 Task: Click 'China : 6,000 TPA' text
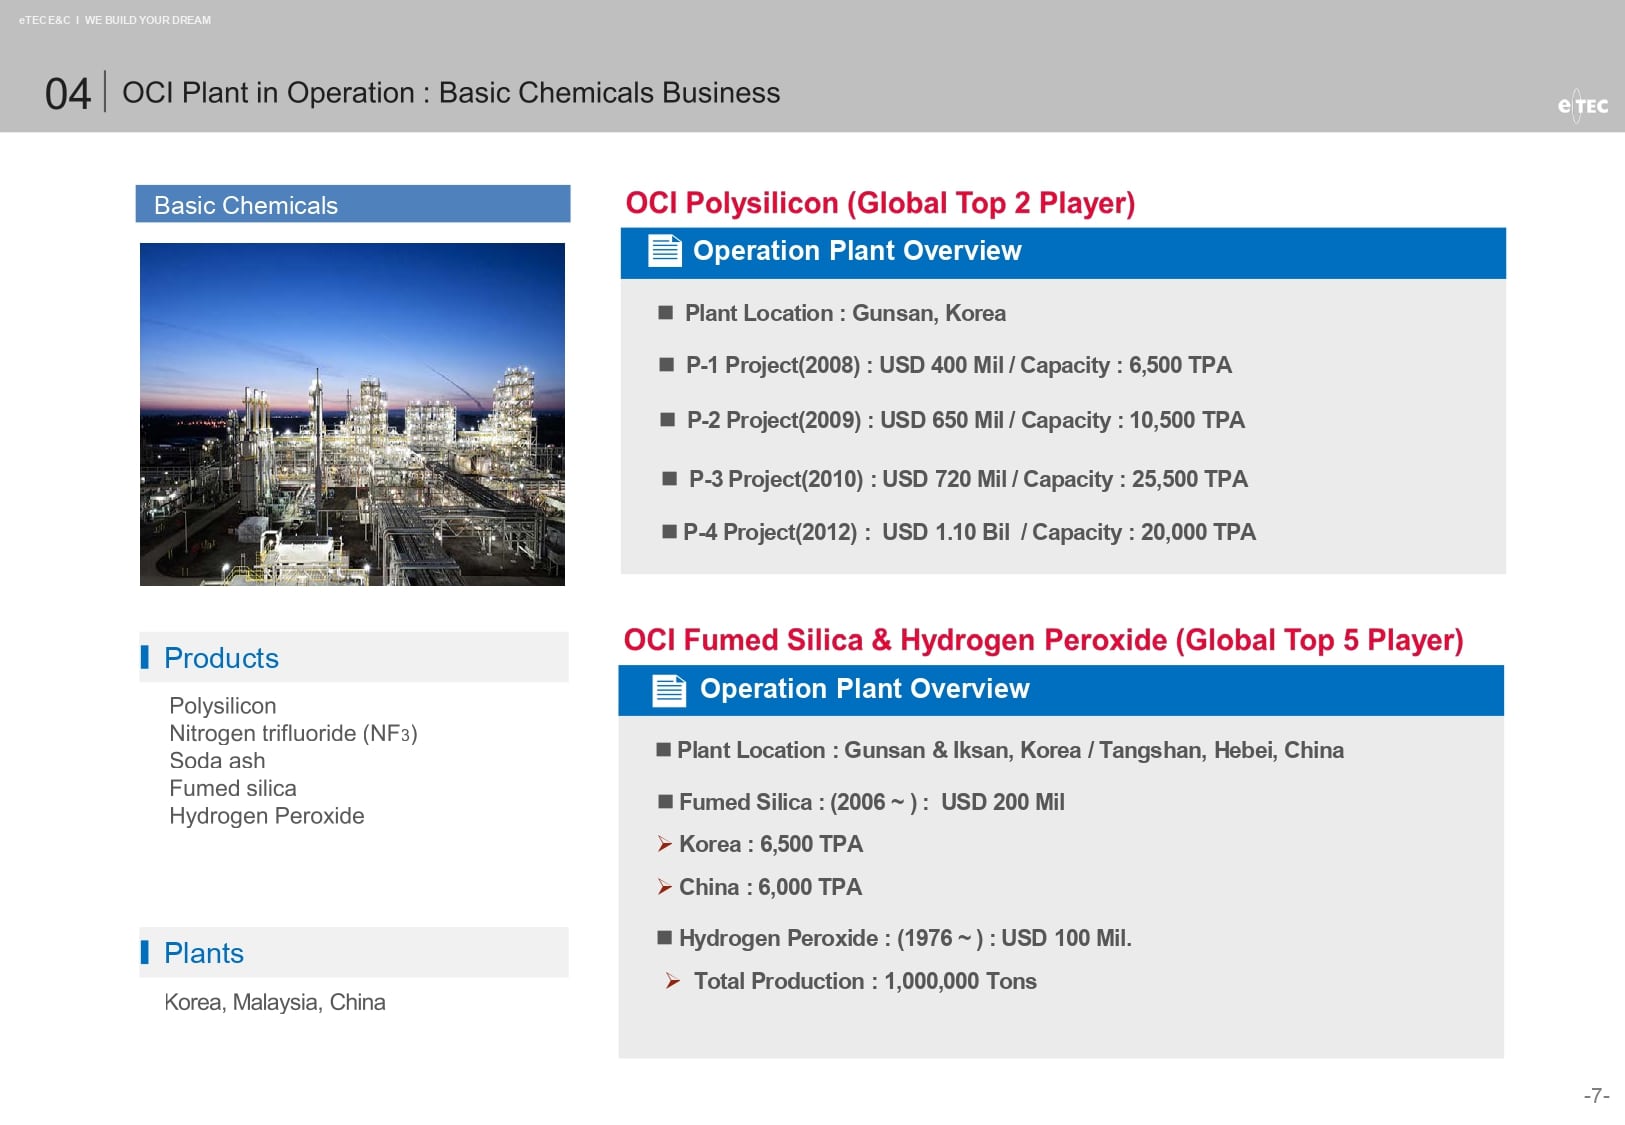(x=770, y=887)
